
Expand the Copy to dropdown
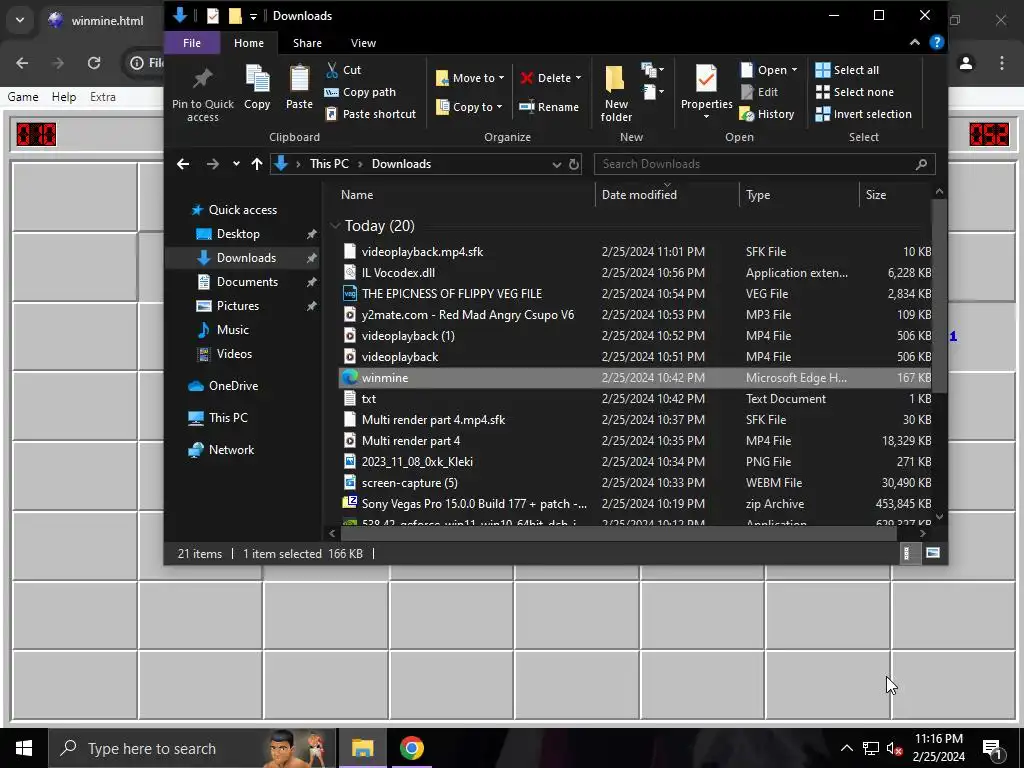tap(500, 107)
